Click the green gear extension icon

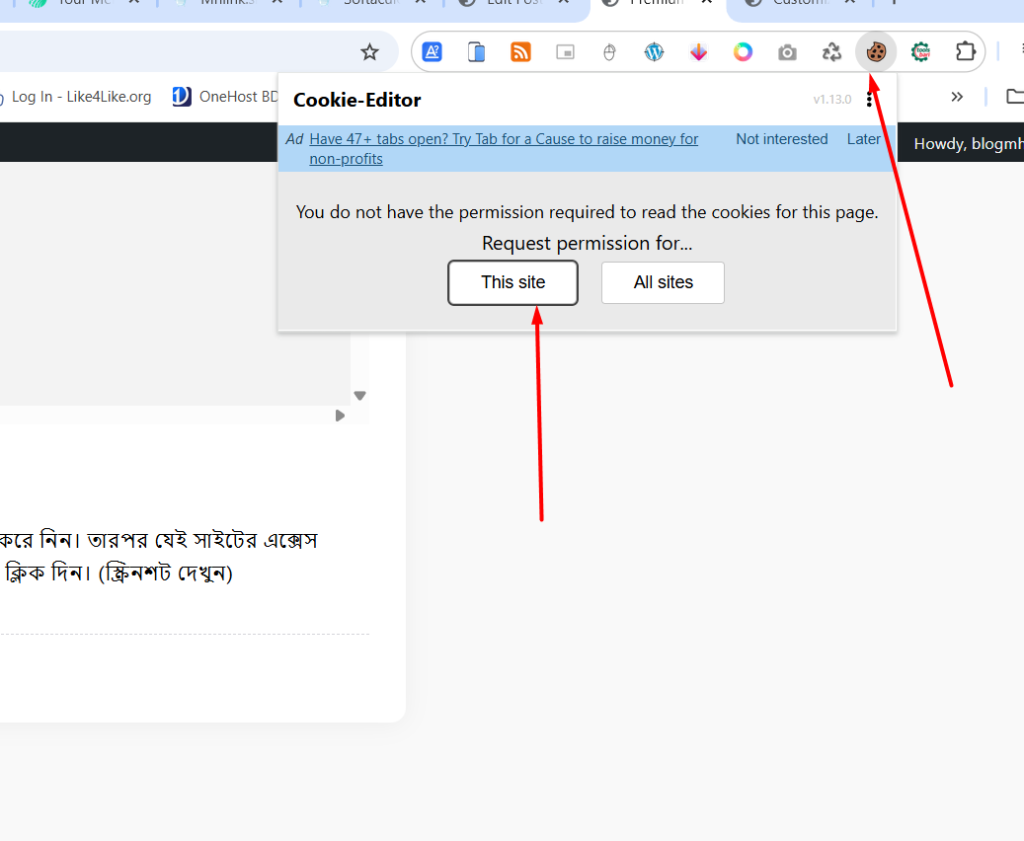[x=920, y=52]
